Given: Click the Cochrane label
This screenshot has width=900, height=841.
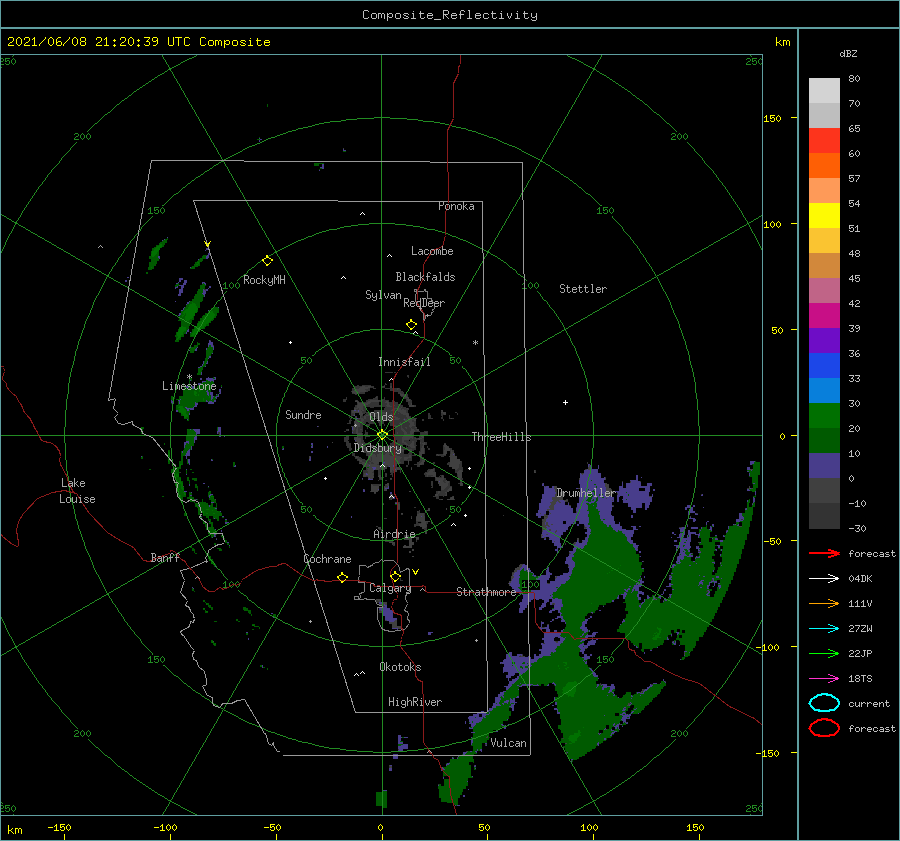Looking at the screenshot, I should pyautogui.click(x=327, y=559).
